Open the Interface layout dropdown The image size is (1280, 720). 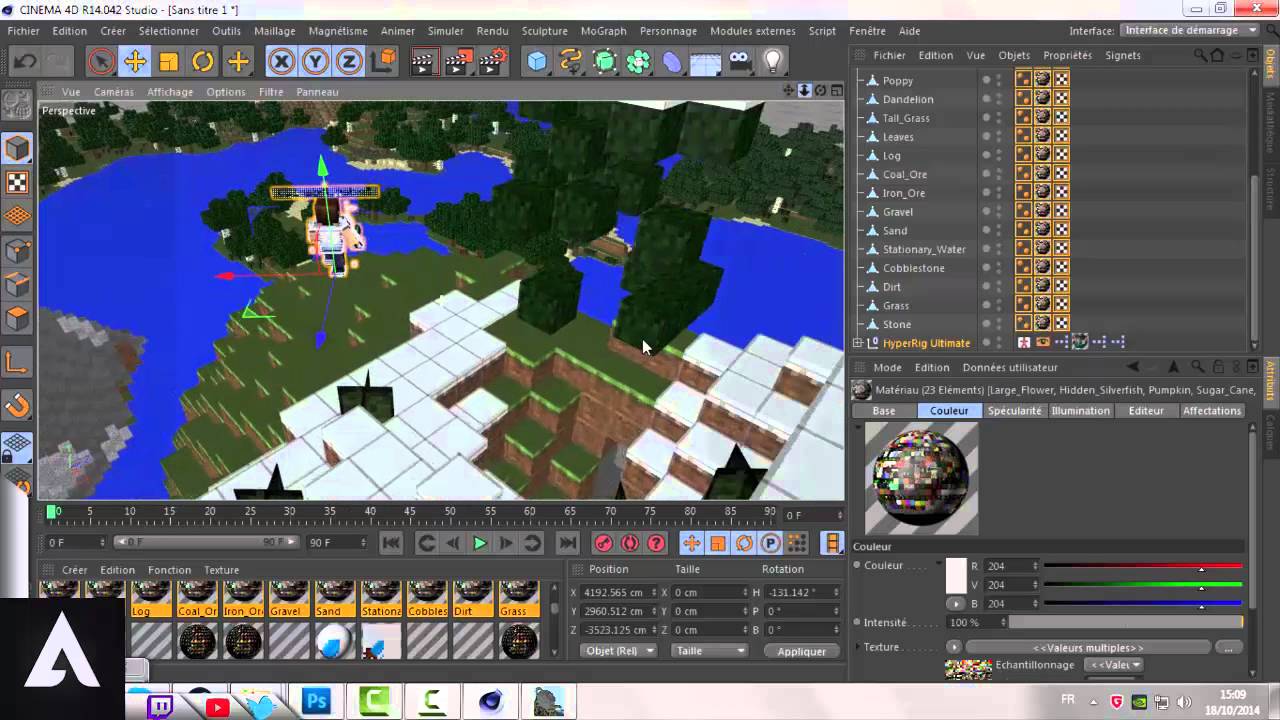(1190, 30)
